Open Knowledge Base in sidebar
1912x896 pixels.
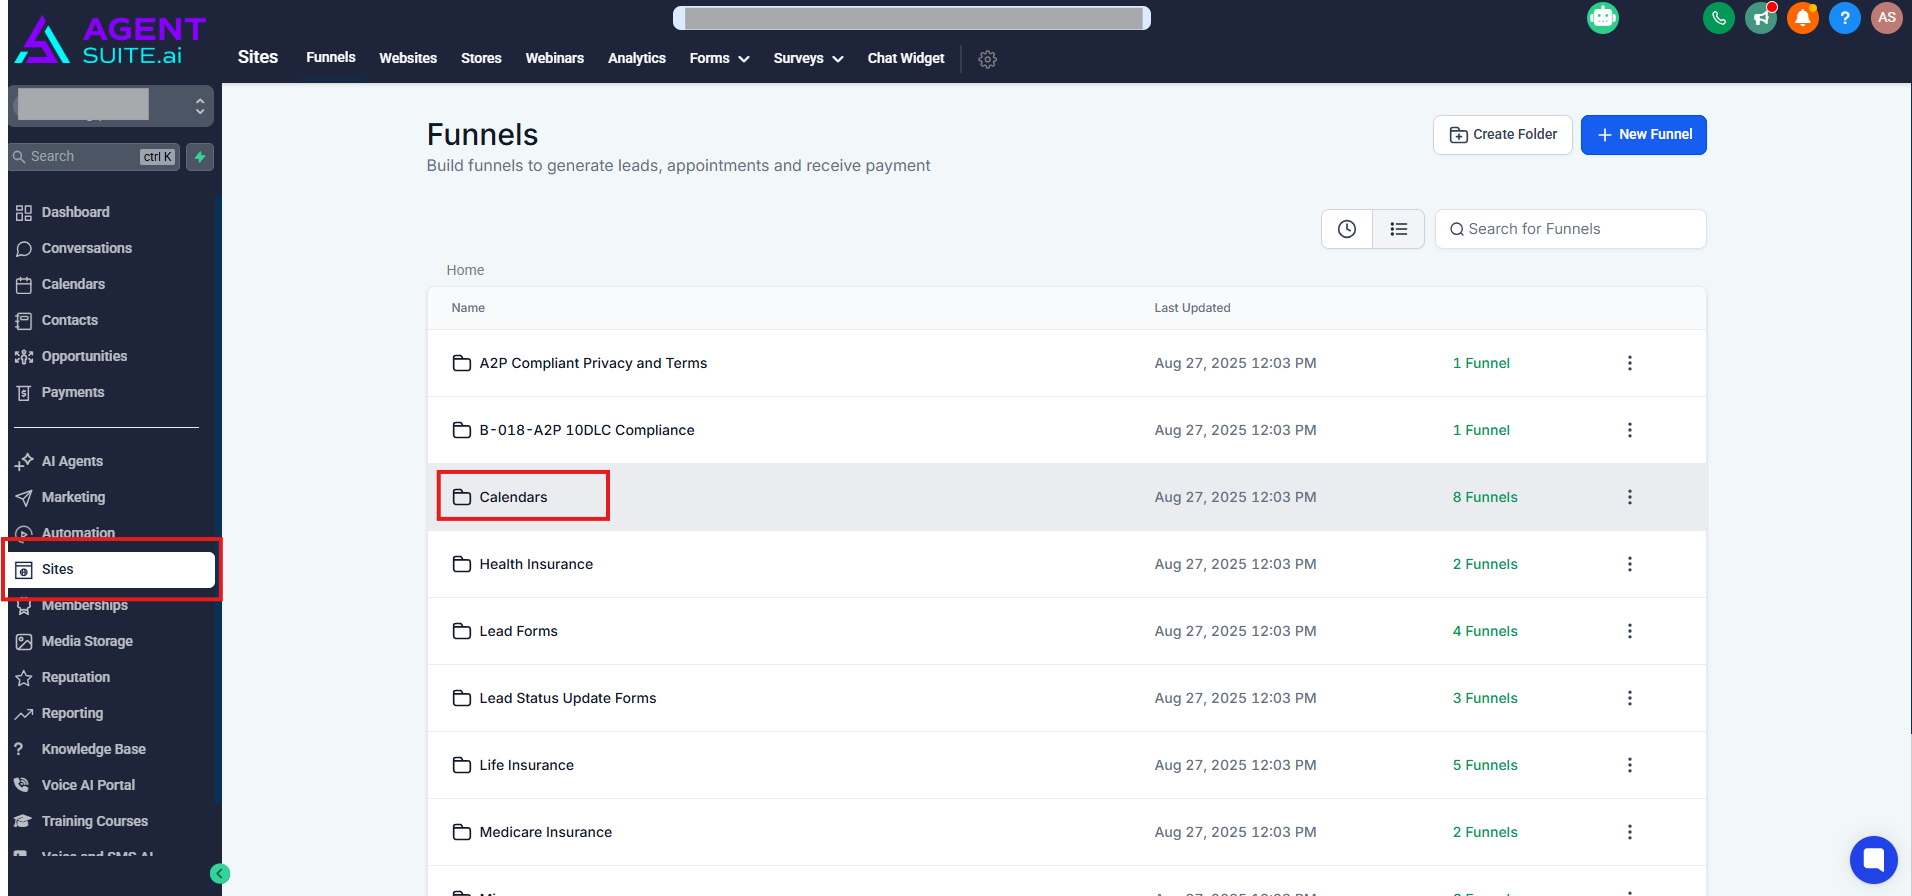tap(94, 749)
